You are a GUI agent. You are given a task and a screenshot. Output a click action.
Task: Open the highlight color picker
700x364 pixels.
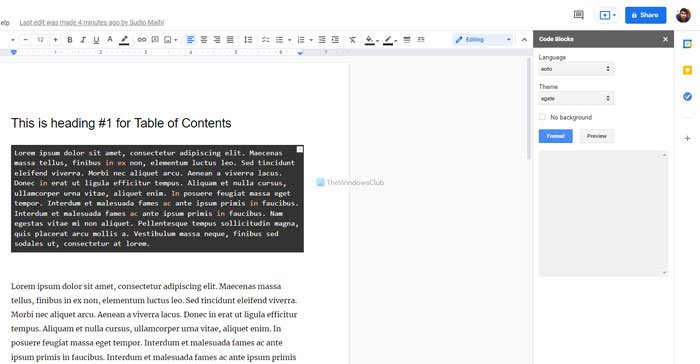tap(124, 40)
